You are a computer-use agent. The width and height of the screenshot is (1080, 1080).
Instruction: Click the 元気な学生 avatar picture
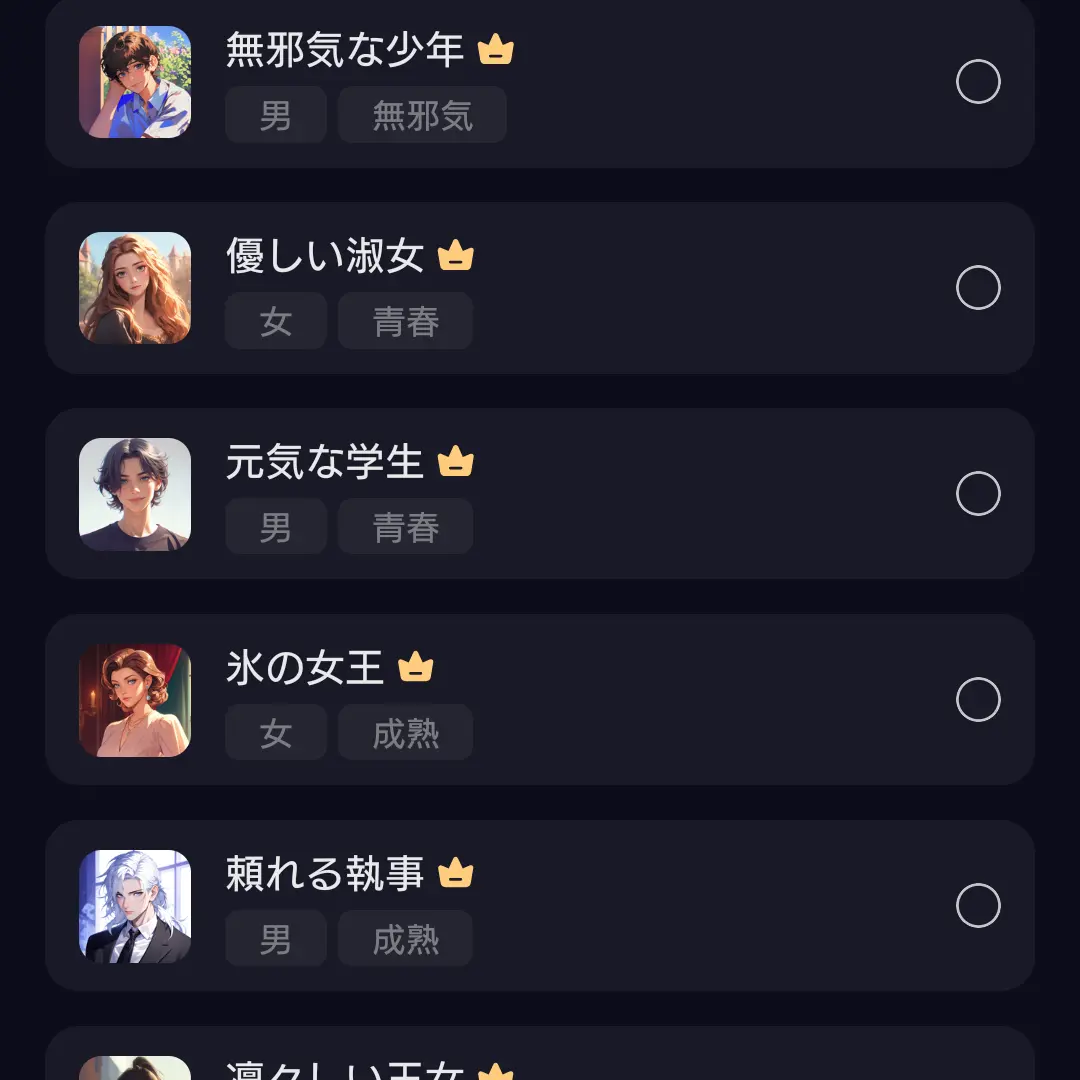point(135,494)
